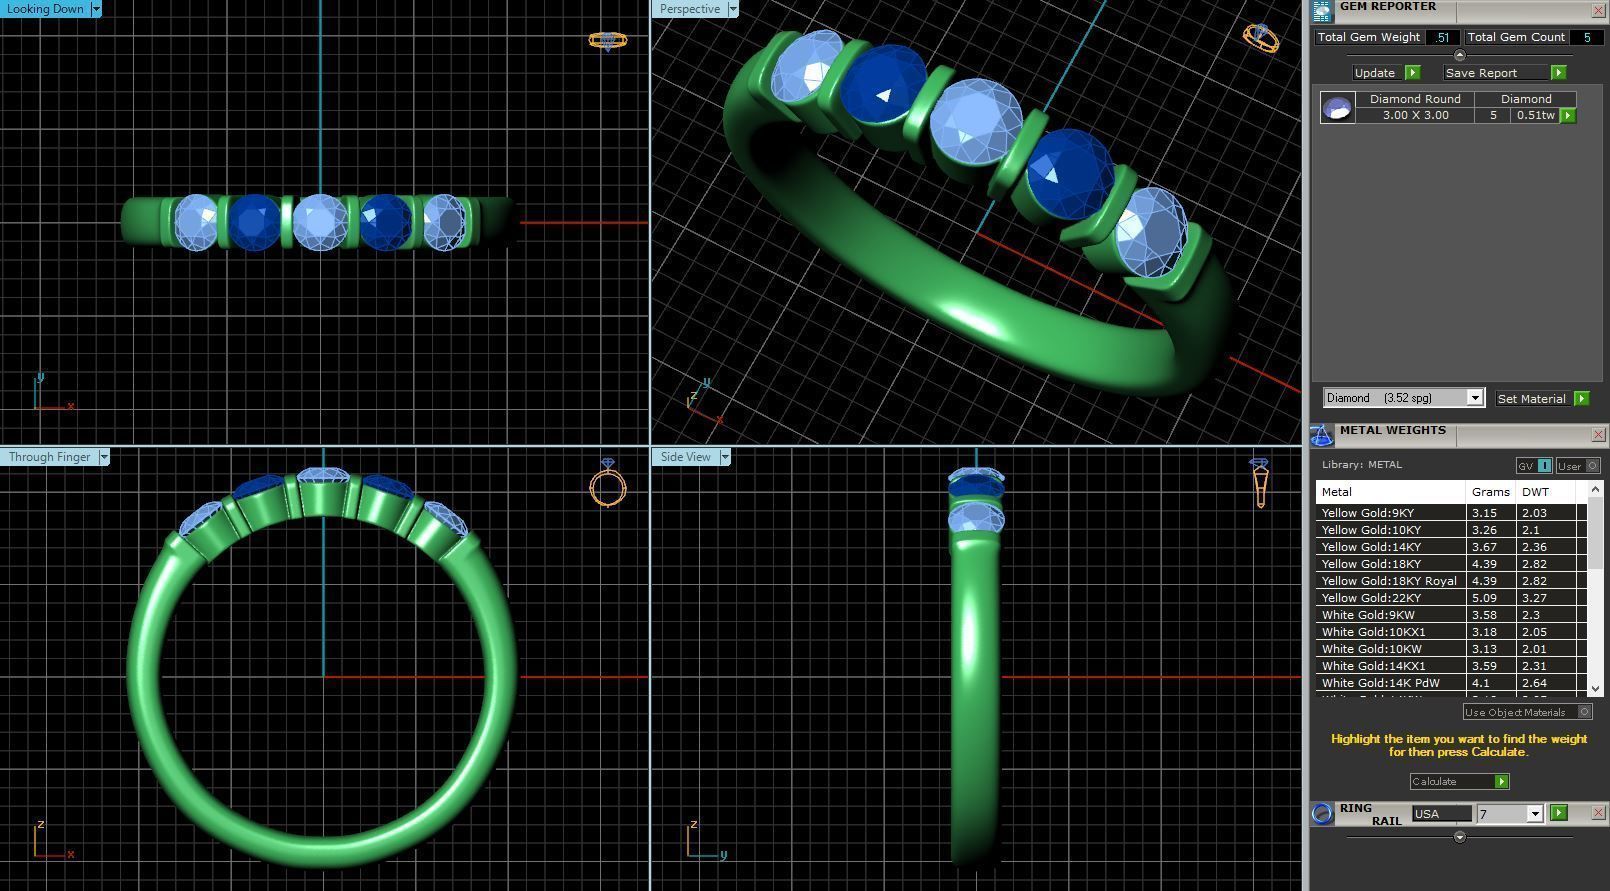Image resolution: width=1610 pixels, height=891 pixels.
Task: Click the 0.51tw gem weight cell
Action: 1535,115
